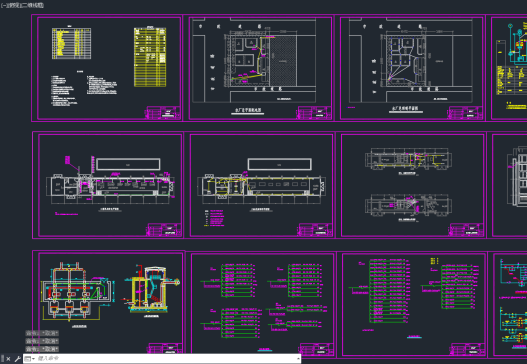Select the yellow materials table
Screen dimensions: 527x364
coord(150,57)
